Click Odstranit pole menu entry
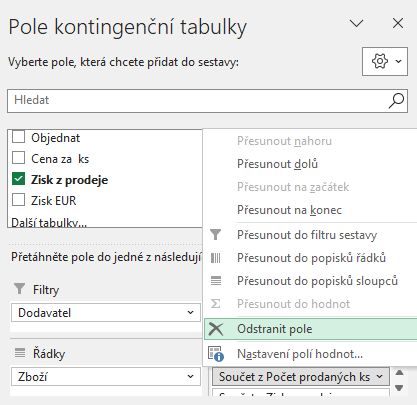This screenshot has width=417, height=405. pyautogui.click(x=310, y=329)
